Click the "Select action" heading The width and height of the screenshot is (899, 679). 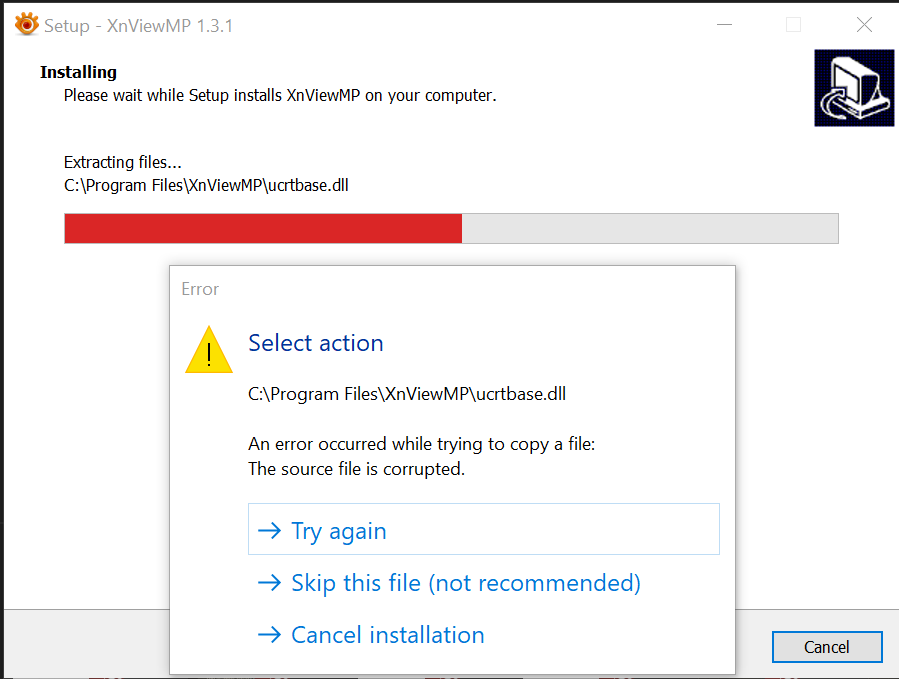(315, 343)
